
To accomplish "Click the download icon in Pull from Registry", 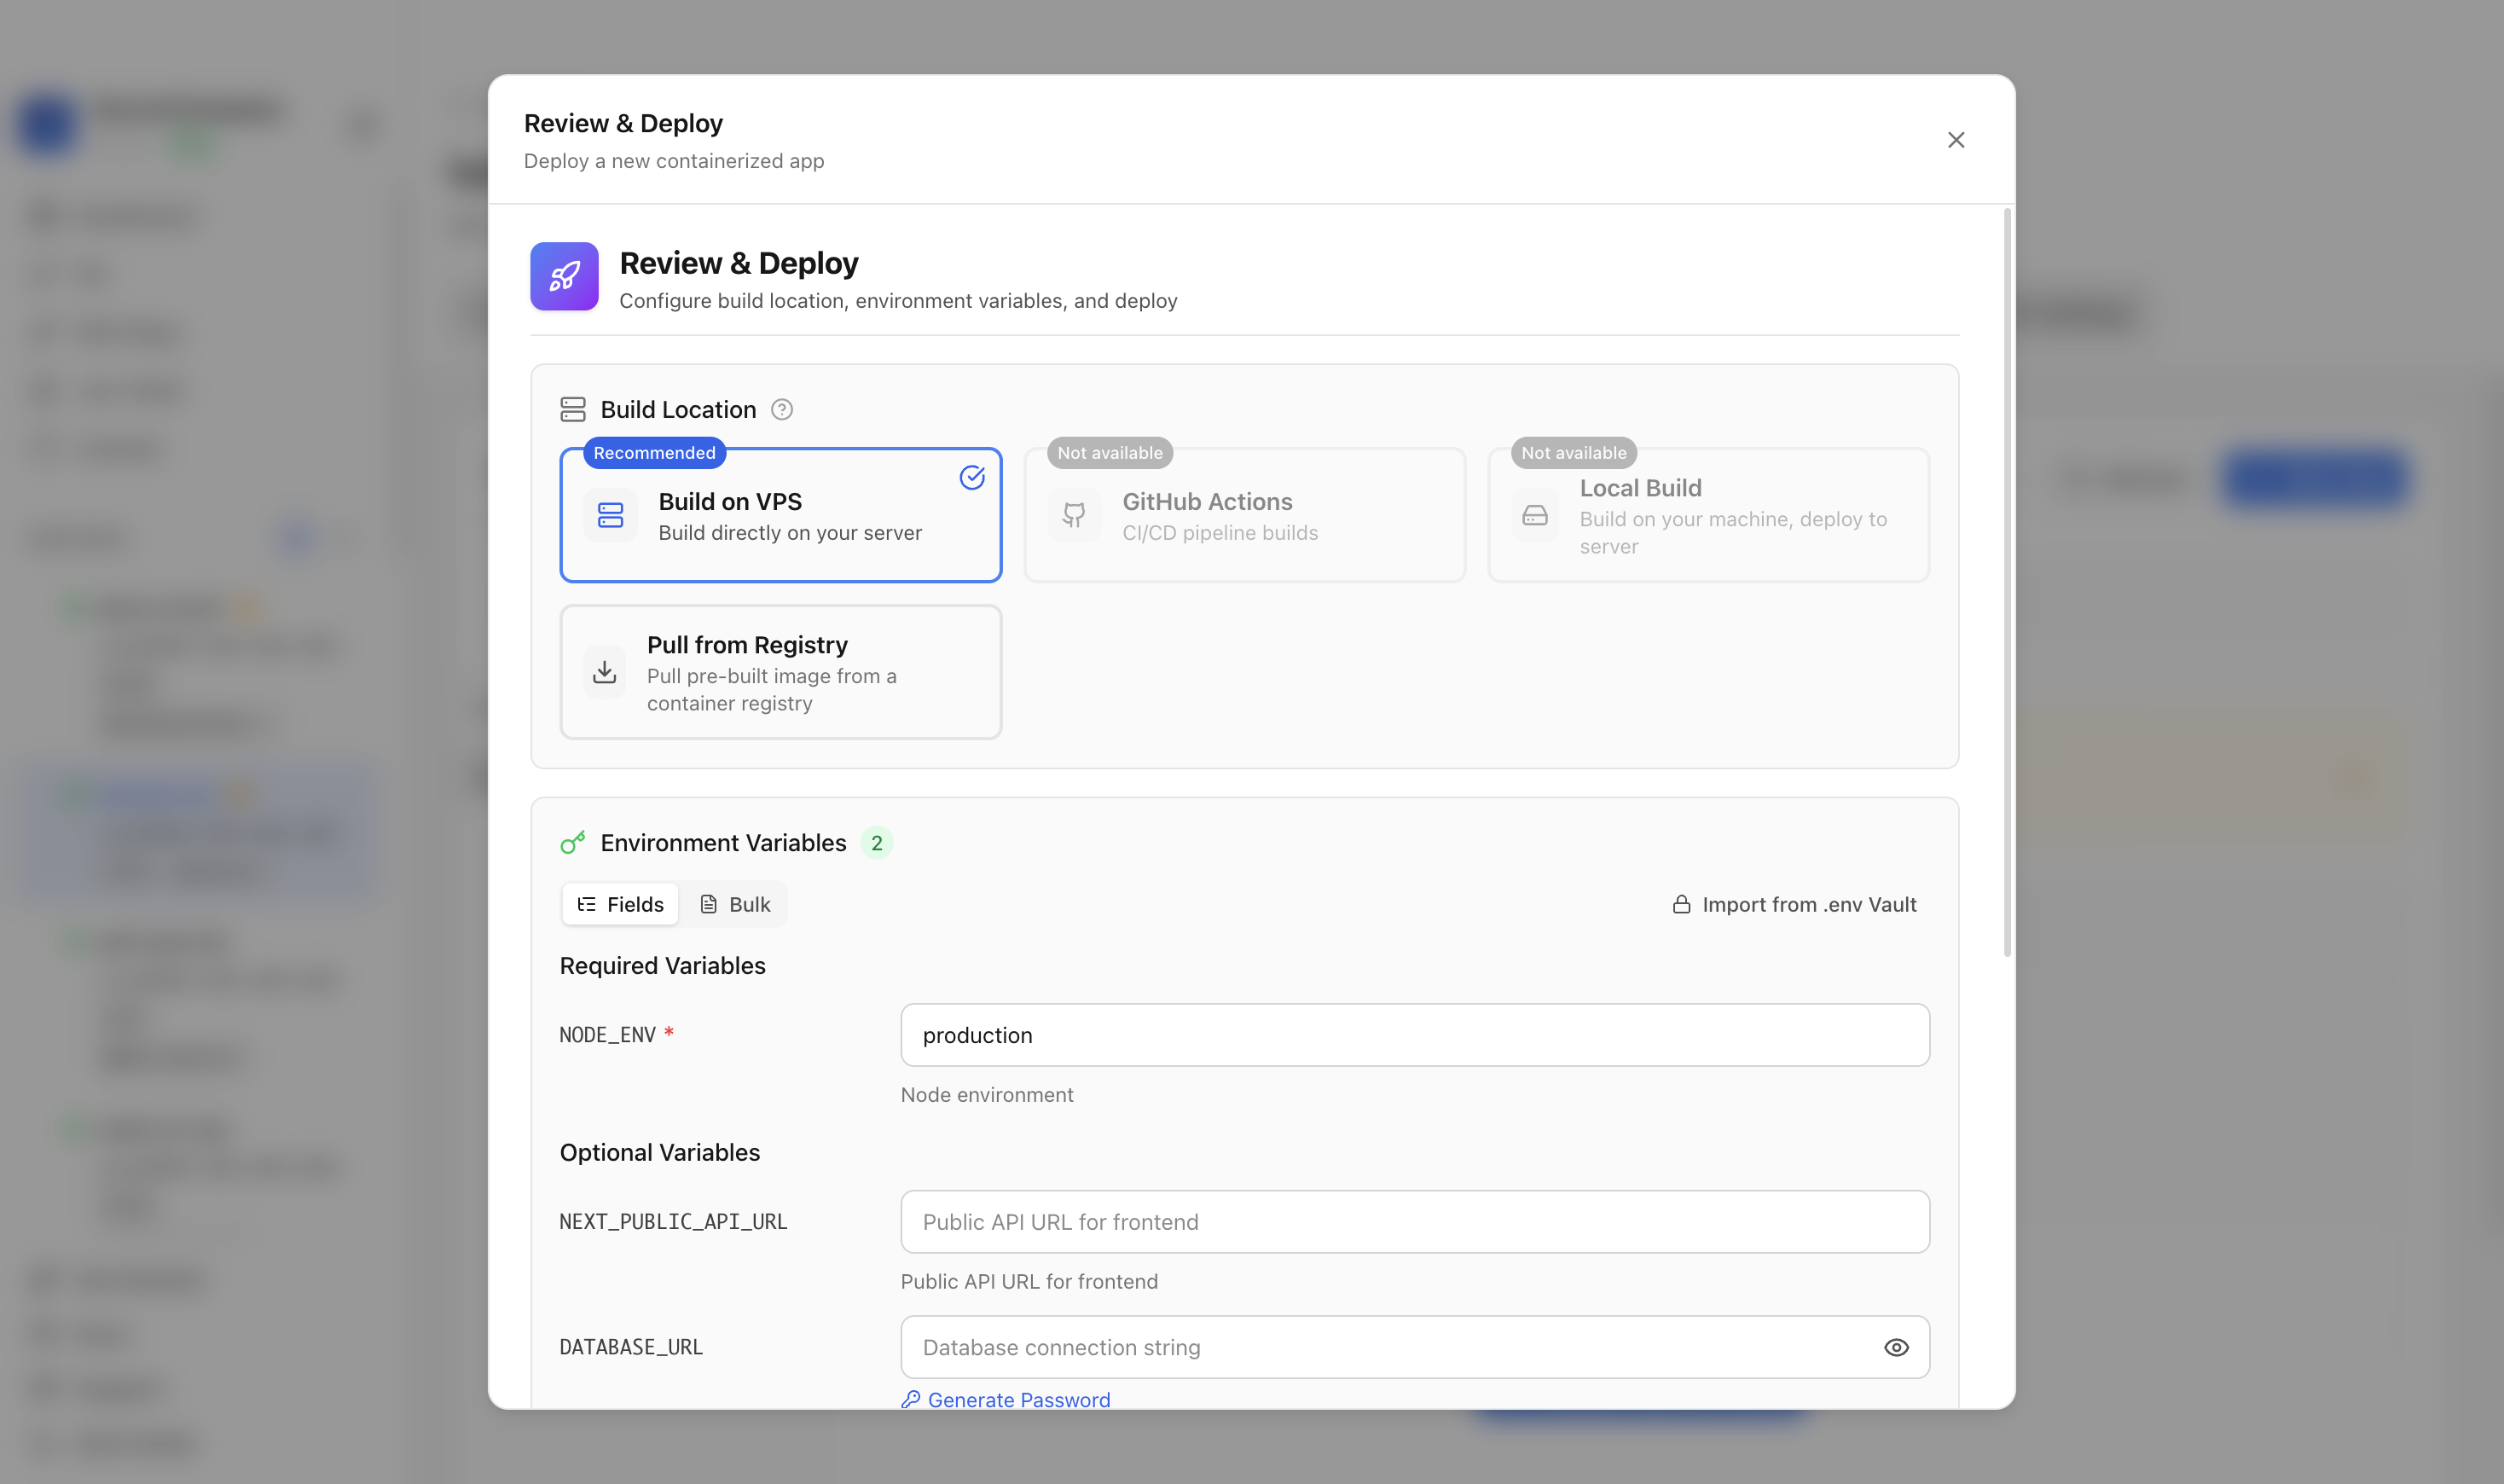I will [604, 672].
